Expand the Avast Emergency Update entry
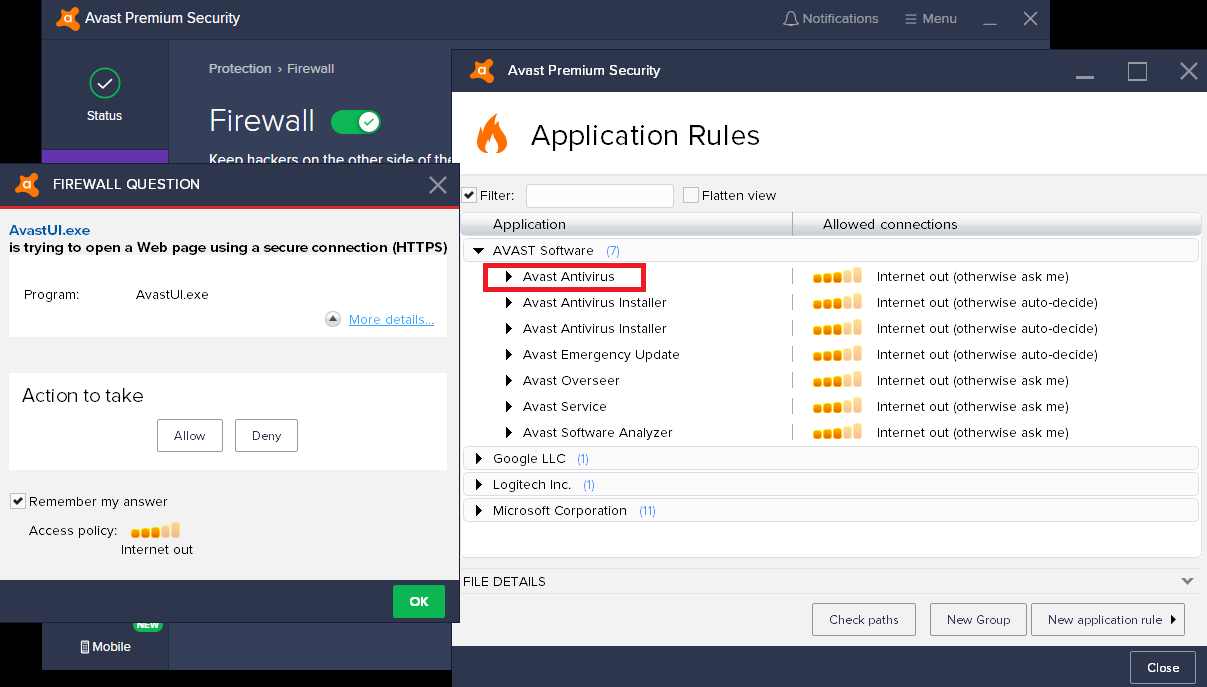 509,355
